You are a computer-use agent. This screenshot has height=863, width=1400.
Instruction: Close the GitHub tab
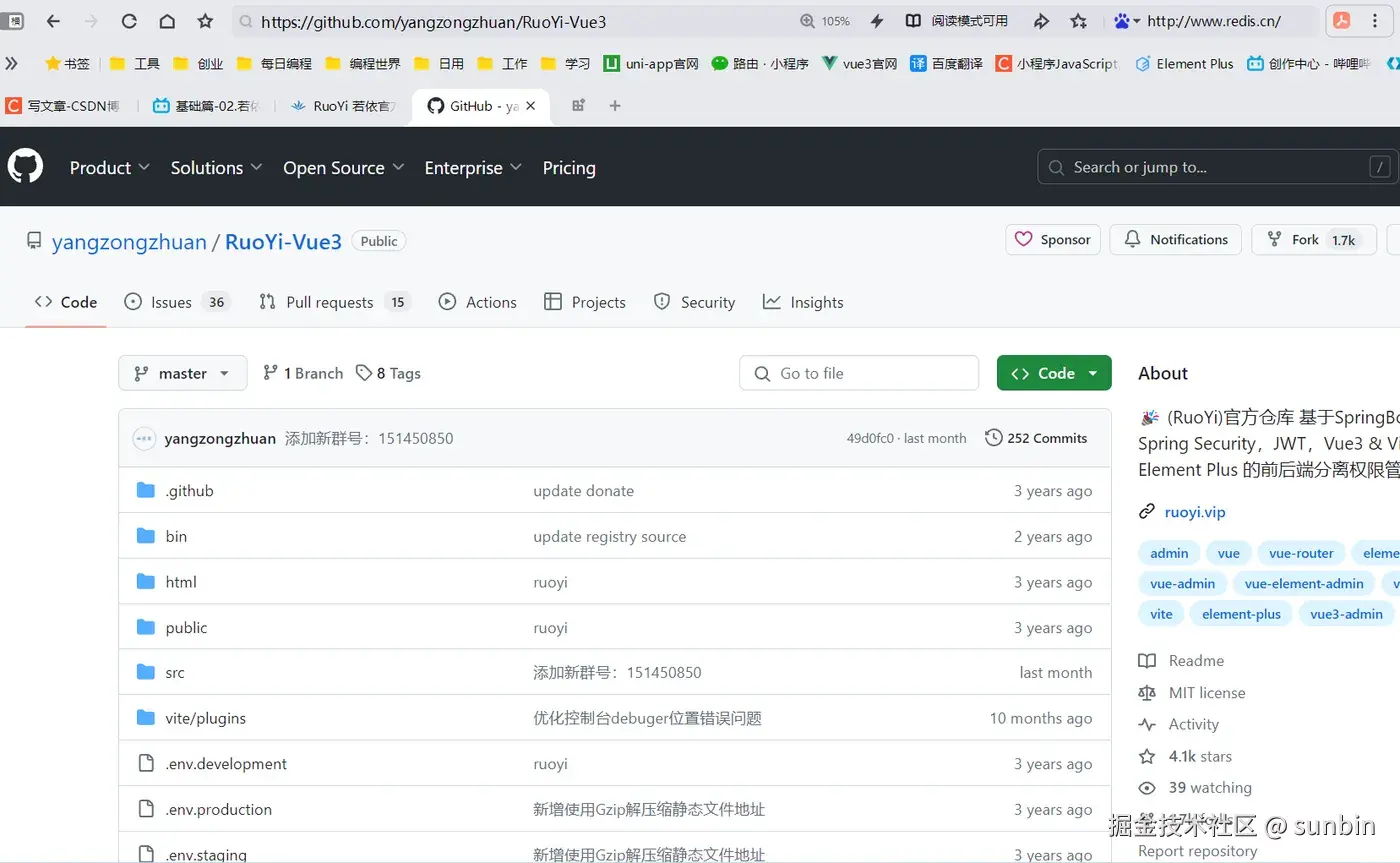tap(531, 106)
